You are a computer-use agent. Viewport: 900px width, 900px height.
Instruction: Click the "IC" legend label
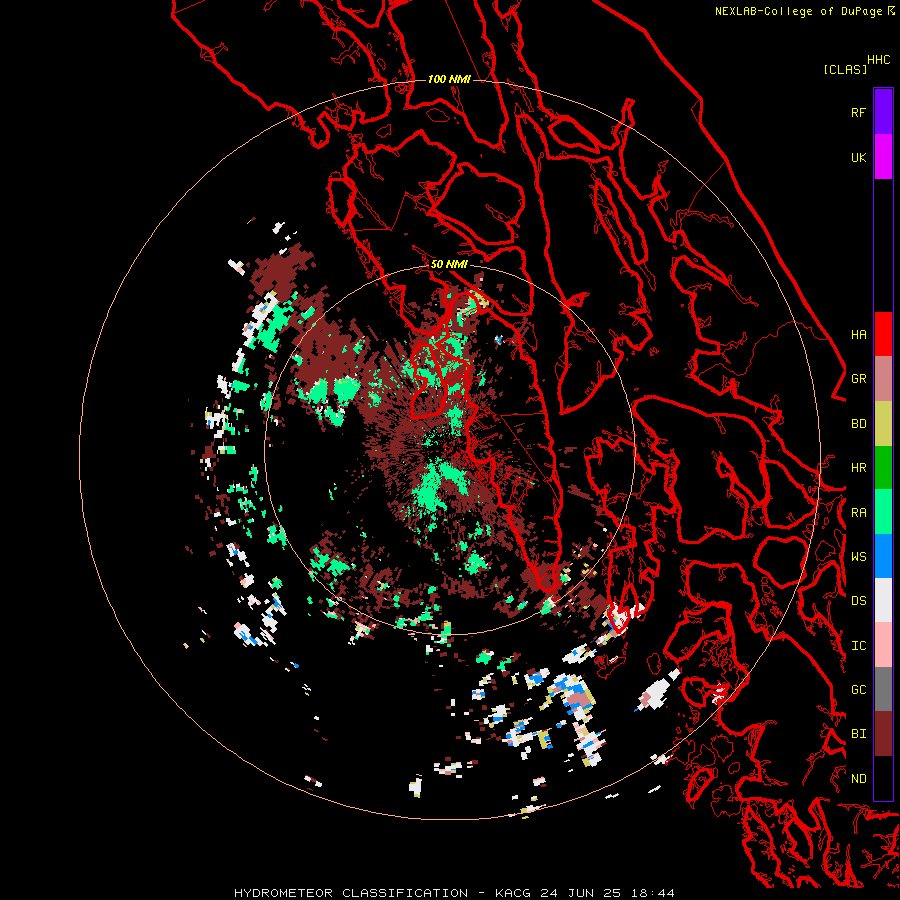click(858, 646)
